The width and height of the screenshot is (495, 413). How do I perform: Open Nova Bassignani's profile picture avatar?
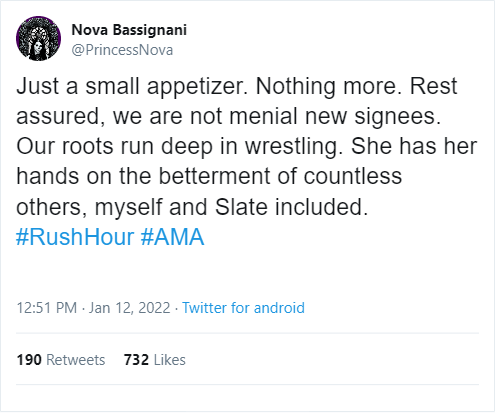click(38, 38)
